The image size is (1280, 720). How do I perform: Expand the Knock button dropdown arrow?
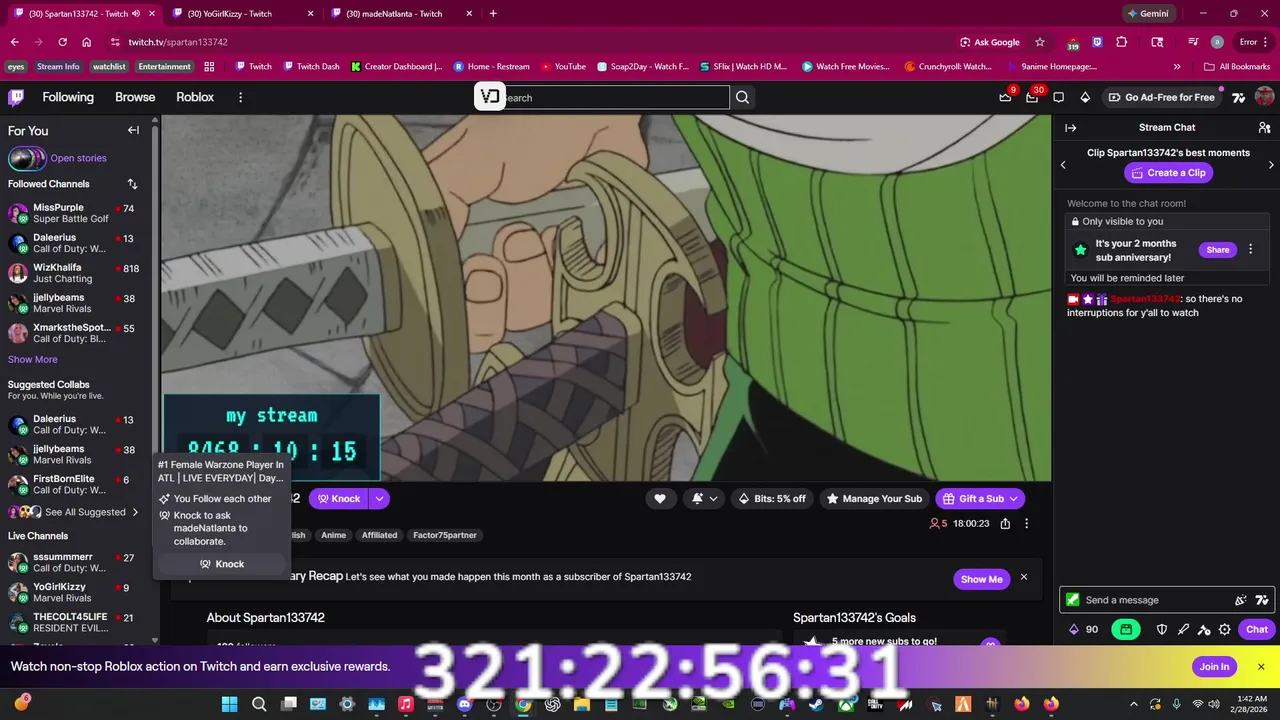(x=379, y=498)
